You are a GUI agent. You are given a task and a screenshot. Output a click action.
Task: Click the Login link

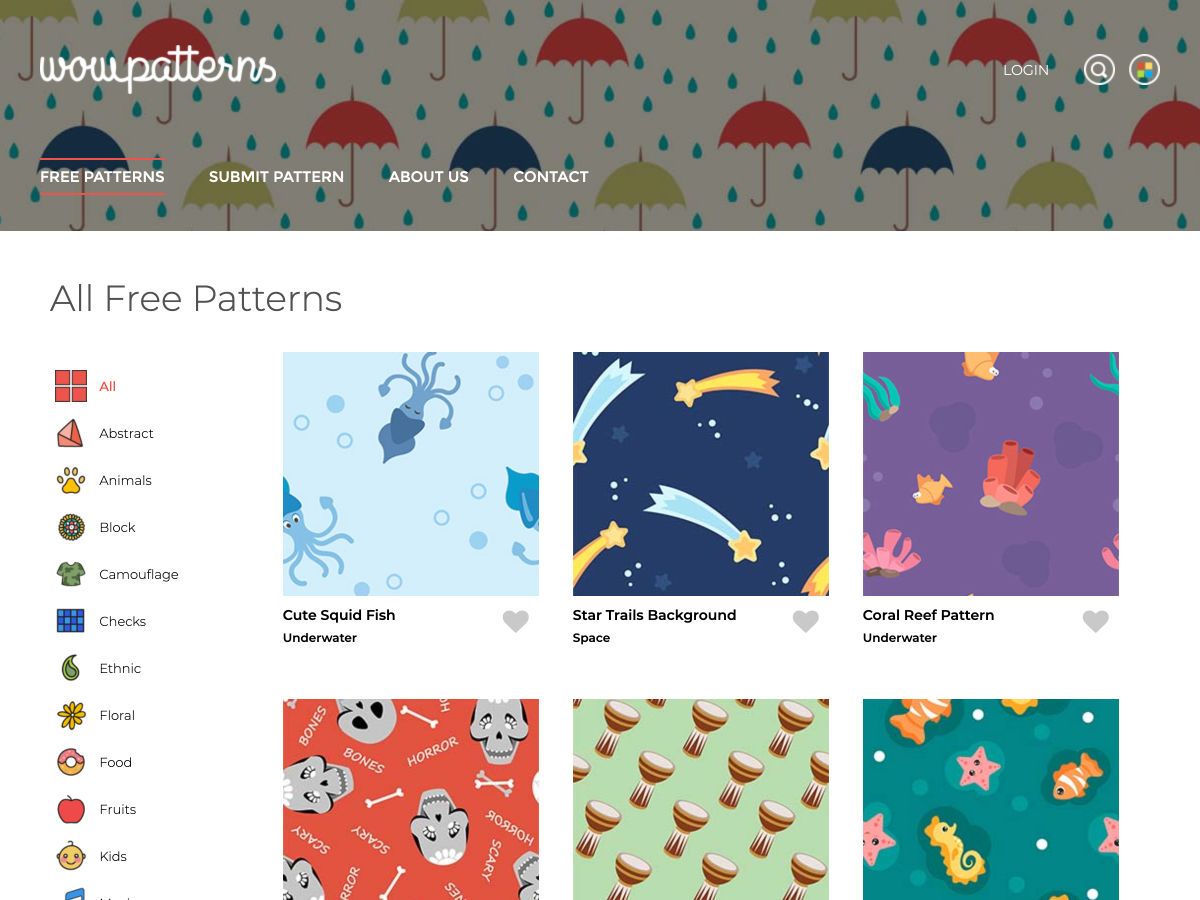(x=1026, y=70)
